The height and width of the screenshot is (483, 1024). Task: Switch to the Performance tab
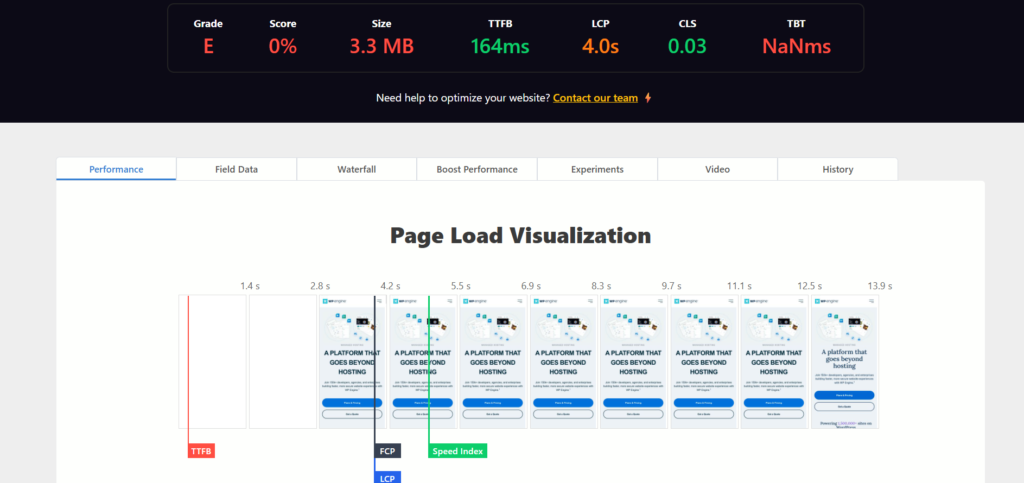116,169
